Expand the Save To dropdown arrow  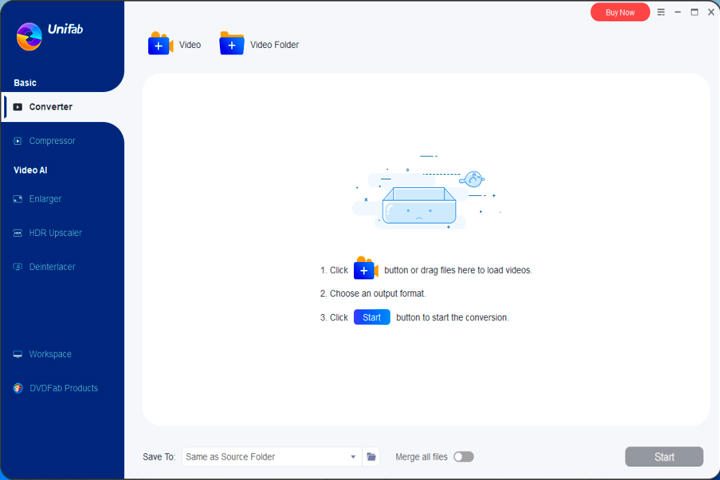(x=353, y=457)
